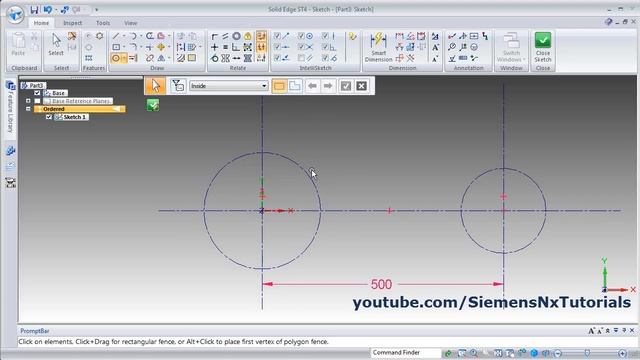Image resolution: width=640 pixels, height=360 pixels.
Task: Adjust the zoom slider in status bar
Action: [x=587, y=353]
